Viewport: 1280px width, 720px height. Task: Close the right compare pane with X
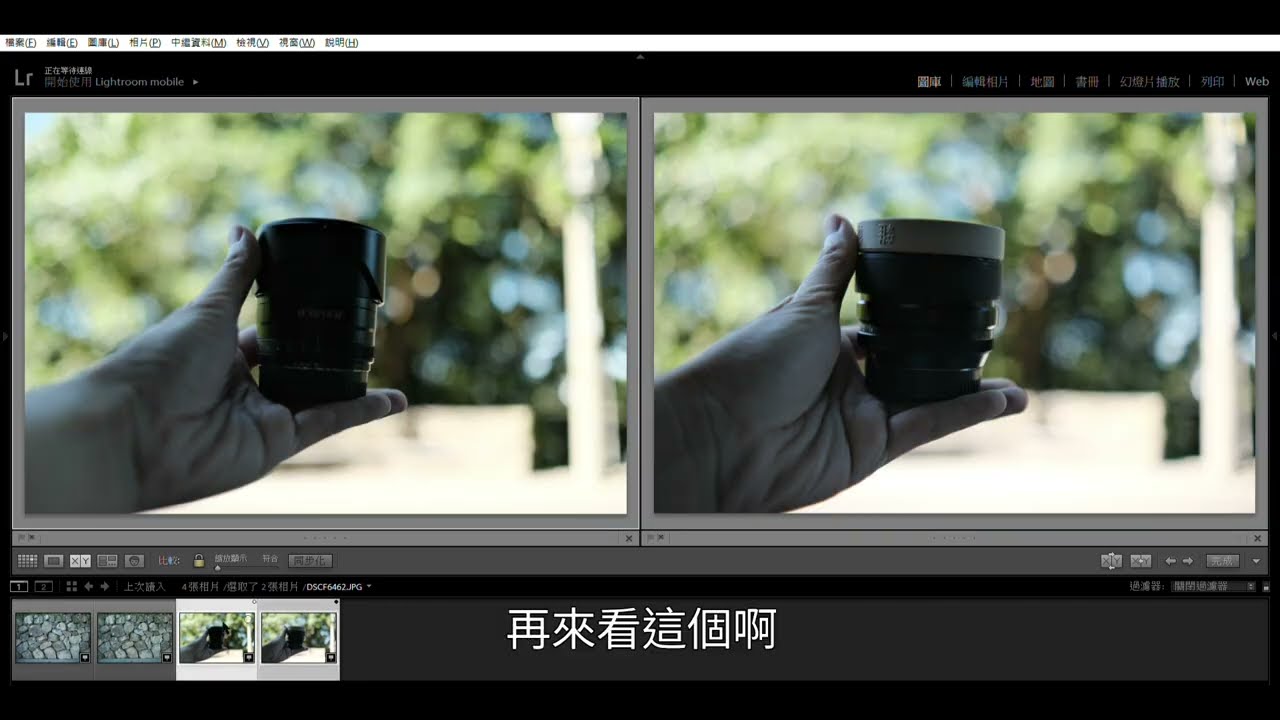(1257, 538)
